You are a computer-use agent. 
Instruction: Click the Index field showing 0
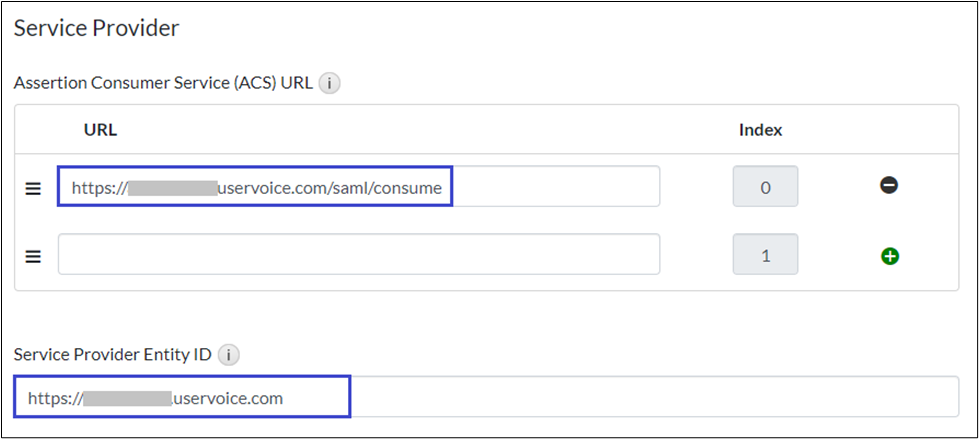765,187
